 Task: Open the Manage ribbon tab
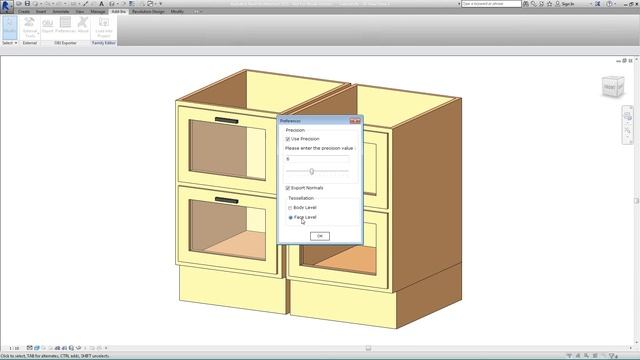tap(98, 11)
